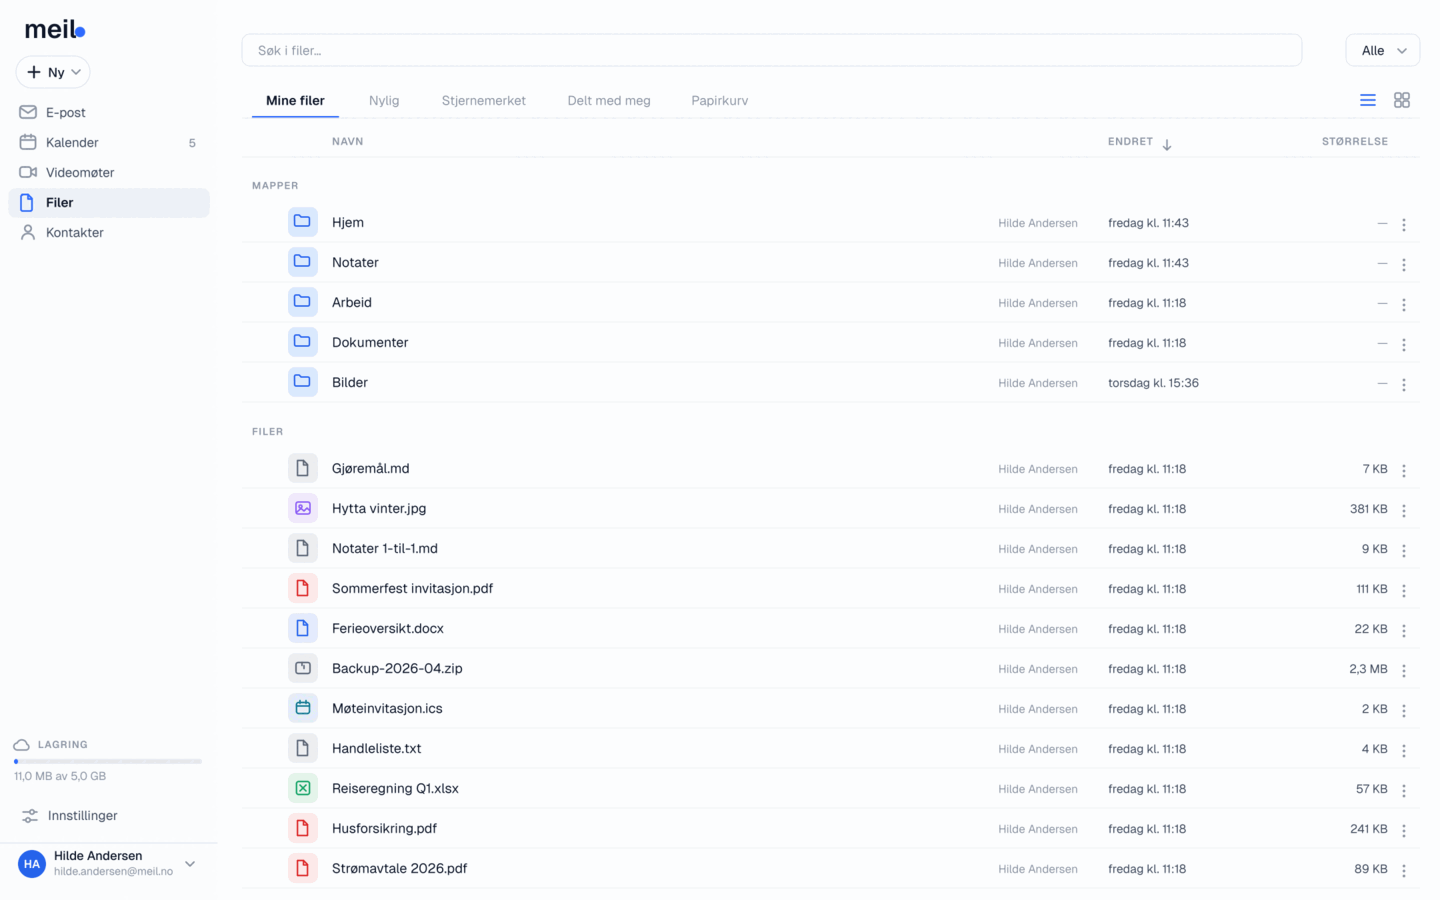
Task: Click the 11,0 MB av 5,0 GB storage text
Action: (x=60, y=776)
